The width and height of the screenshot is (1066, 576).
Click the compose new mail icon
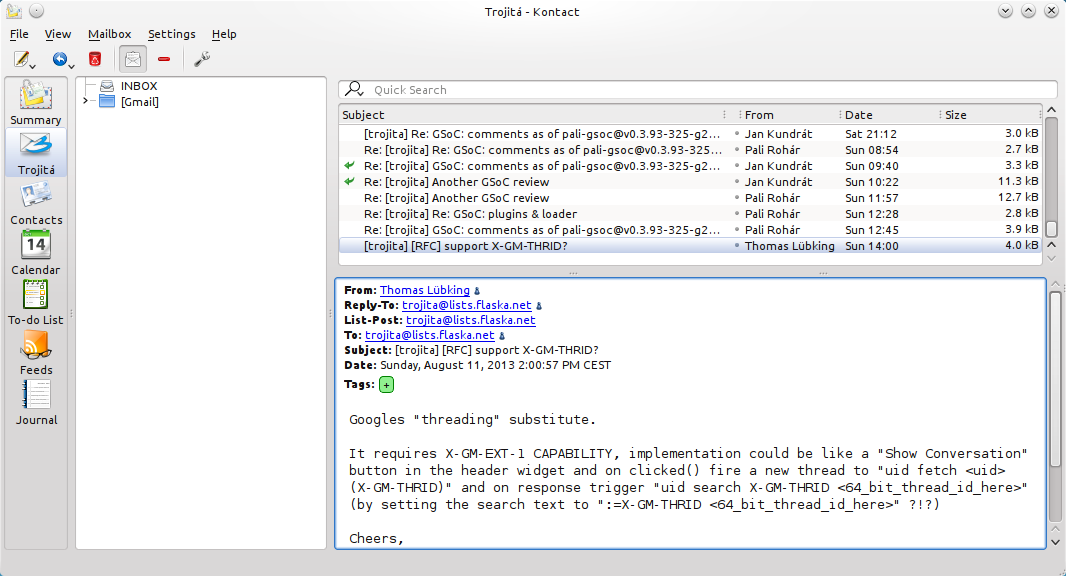[19, 59]
